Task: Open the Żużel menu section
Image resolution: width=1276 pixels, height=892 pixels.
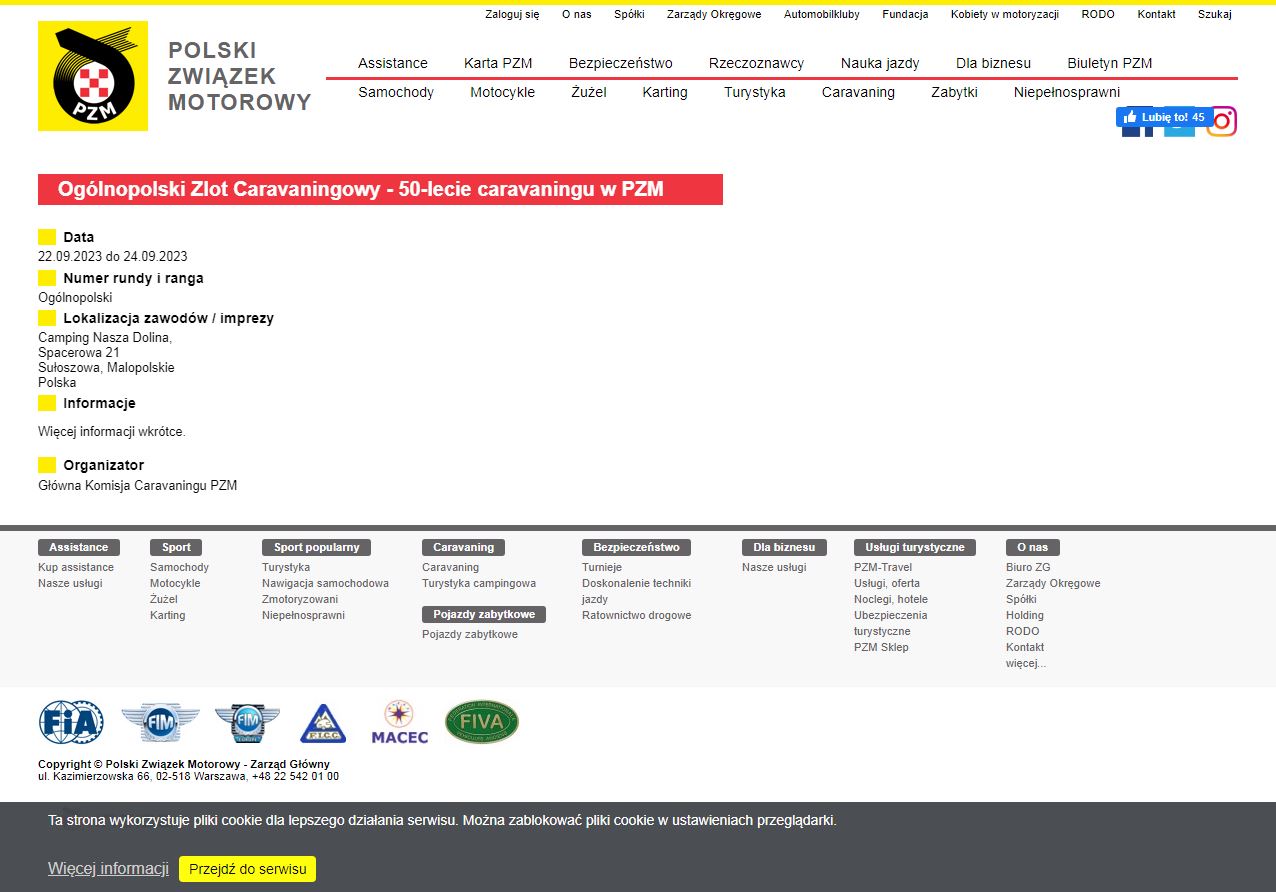Action: coord(588,92)
